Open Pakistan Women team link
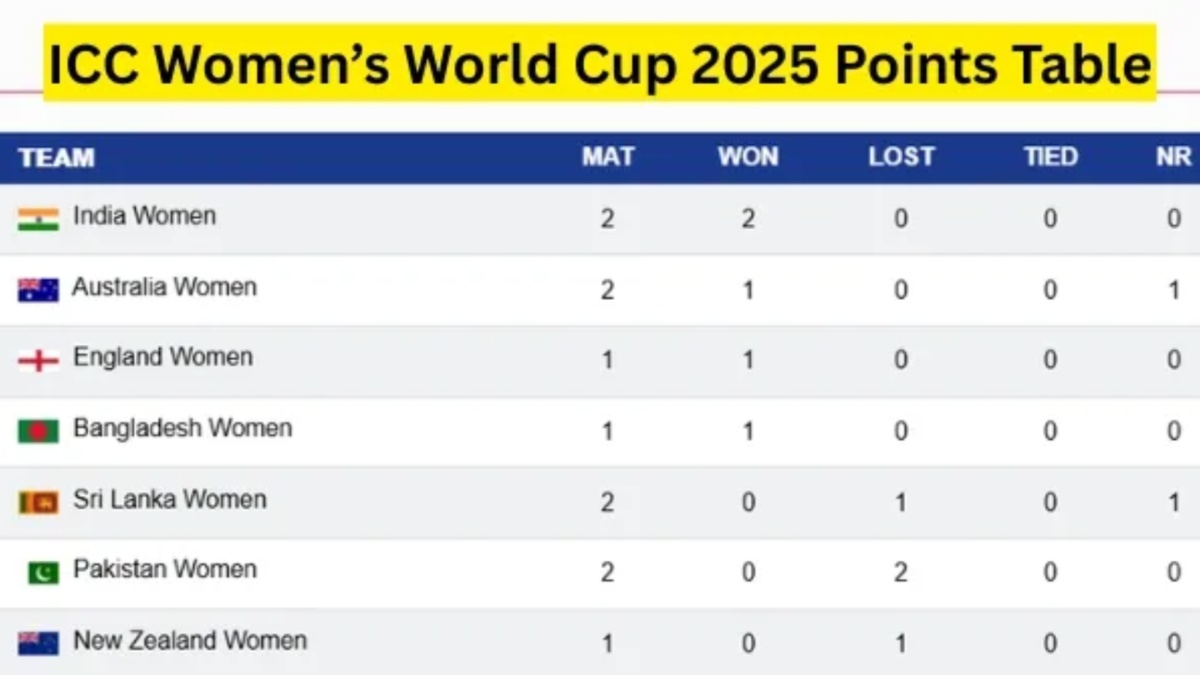The height and width of the screenshot is (675, 1200). tap(164, 570)
